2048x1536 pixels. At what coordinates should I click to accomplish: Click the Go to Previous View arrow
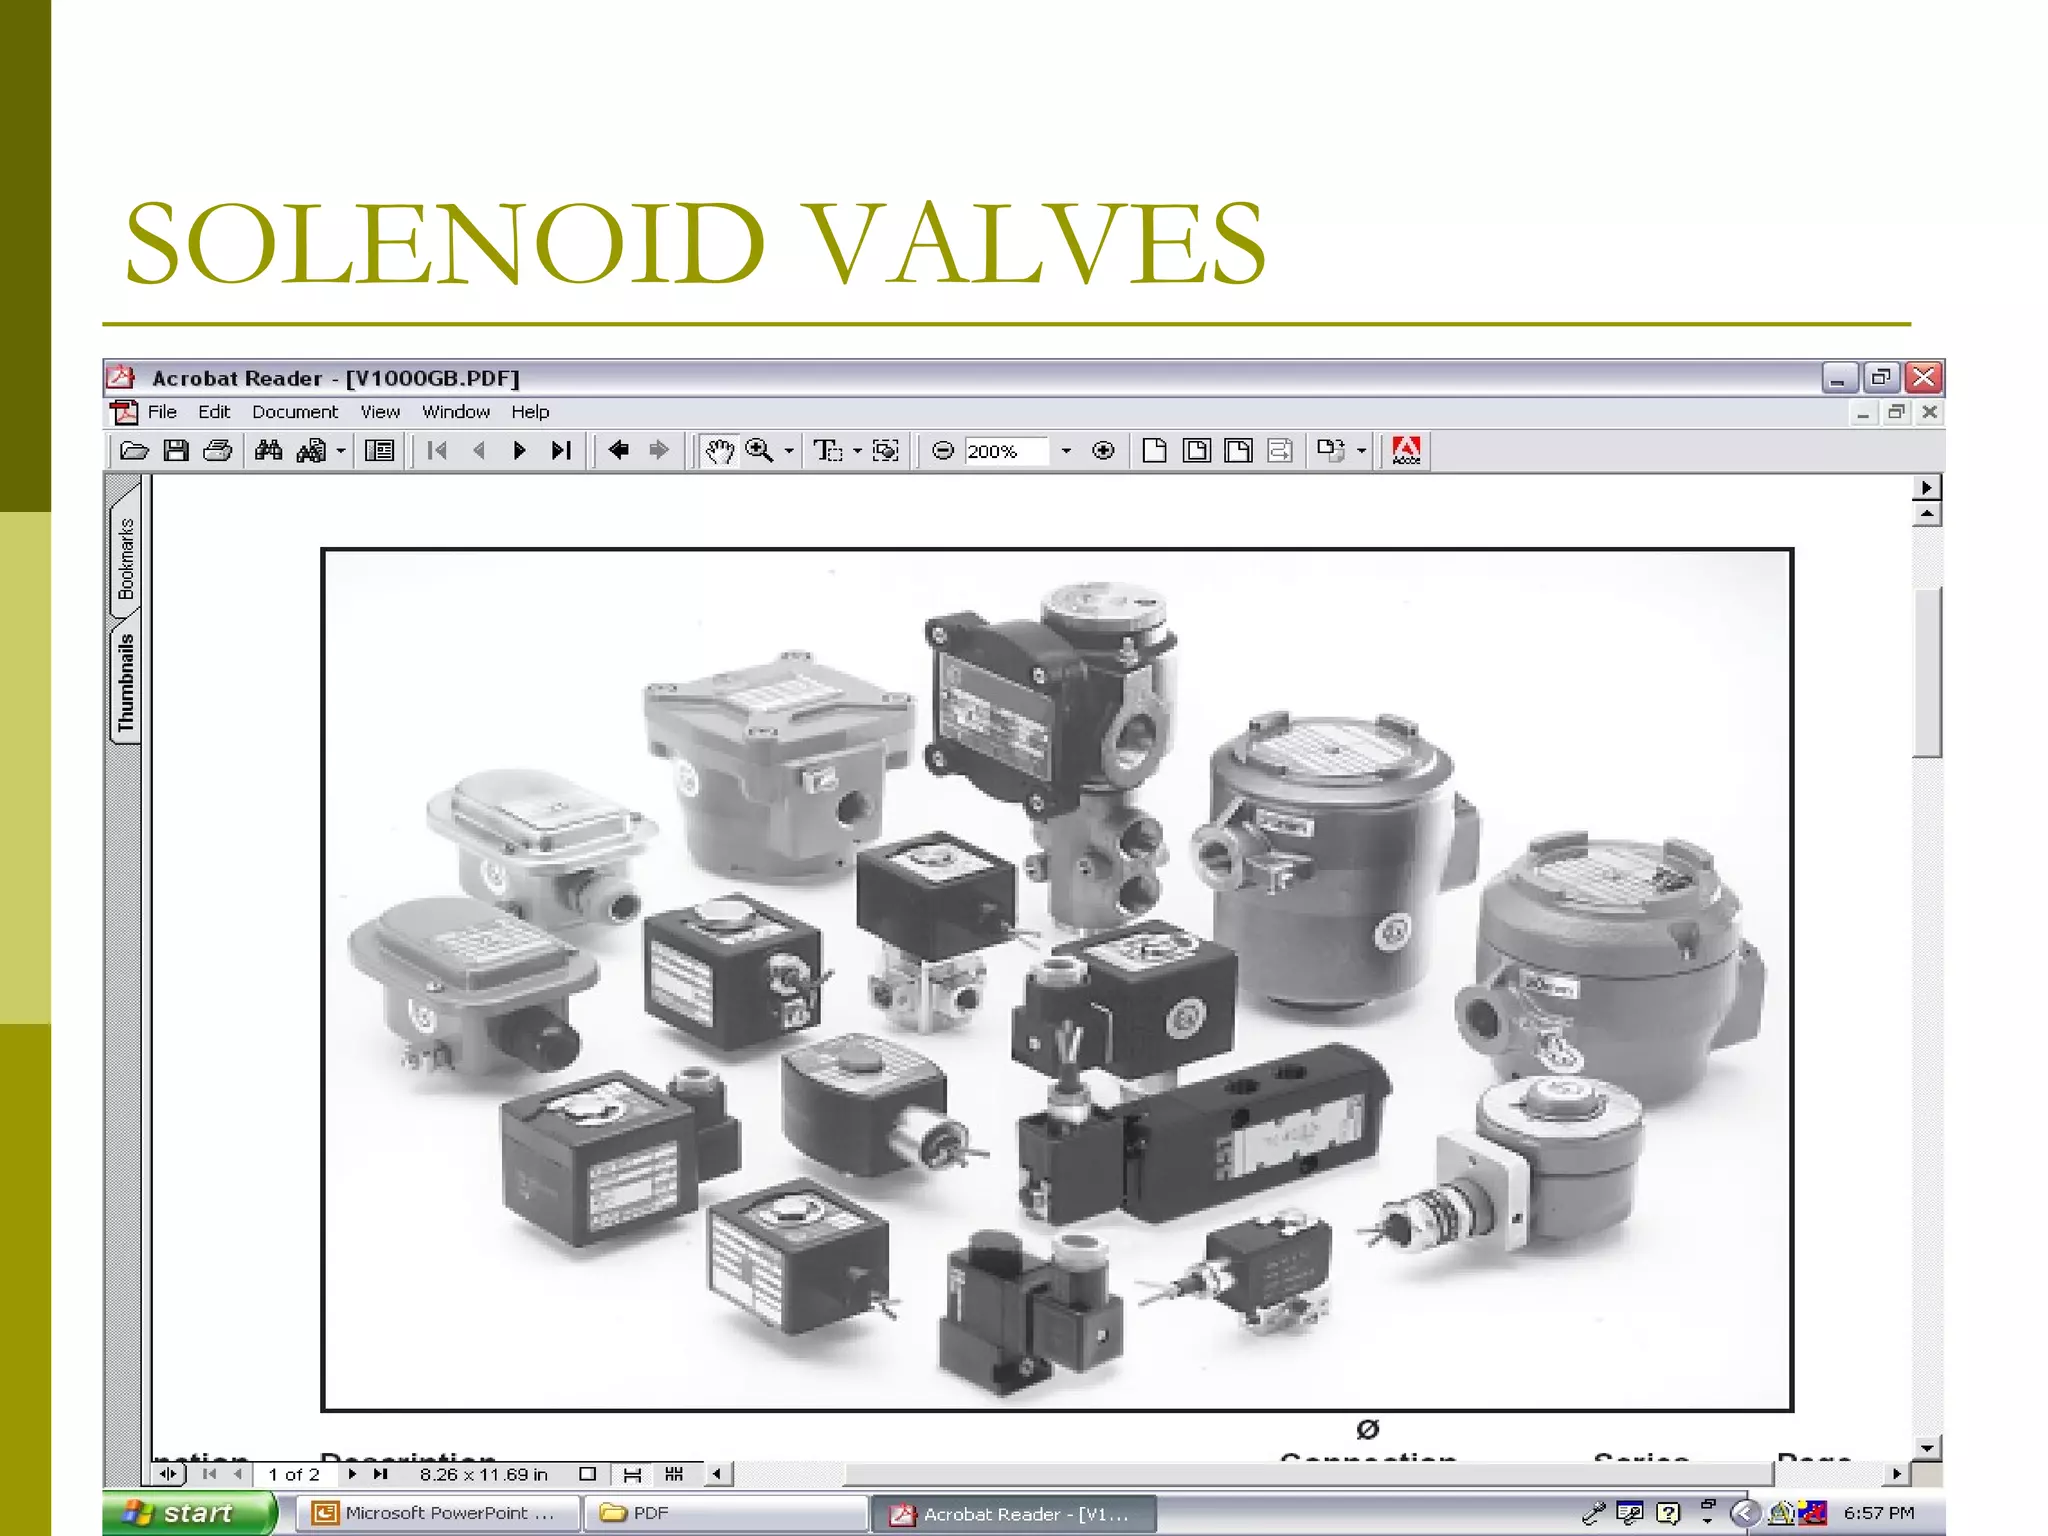[618, 451]
